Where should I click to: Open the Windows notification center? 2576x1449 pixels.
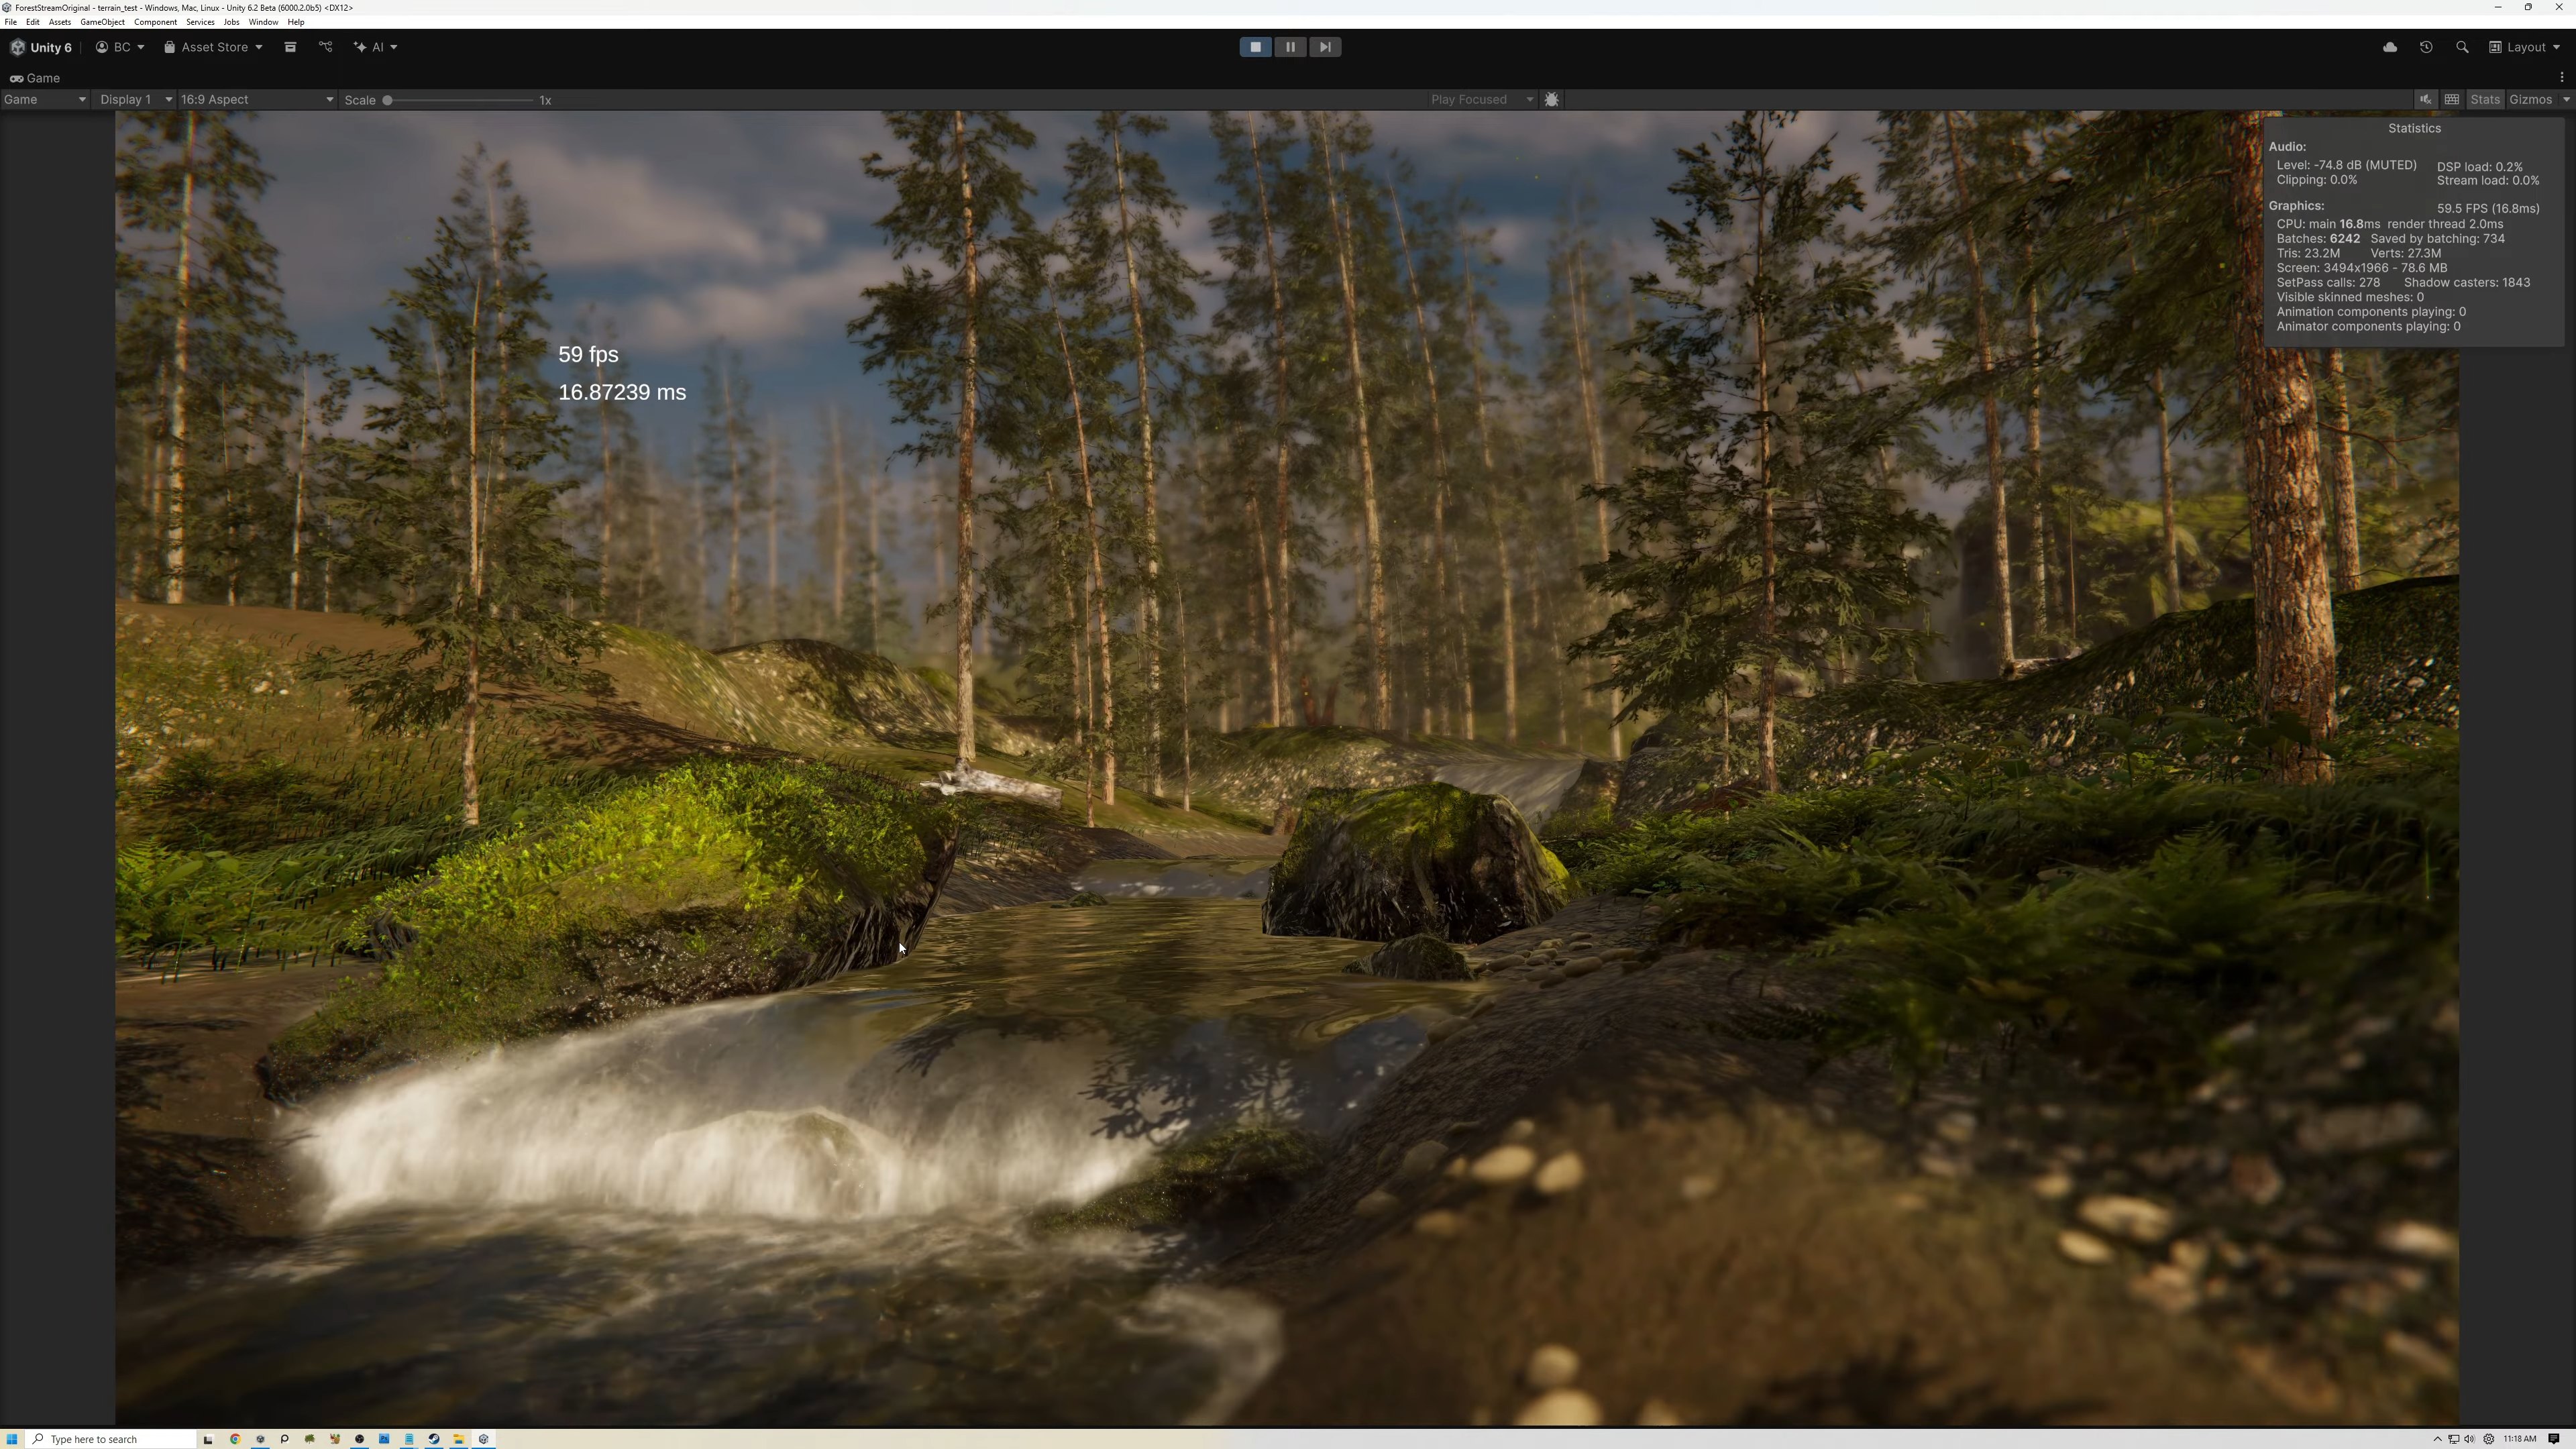2553,1439
